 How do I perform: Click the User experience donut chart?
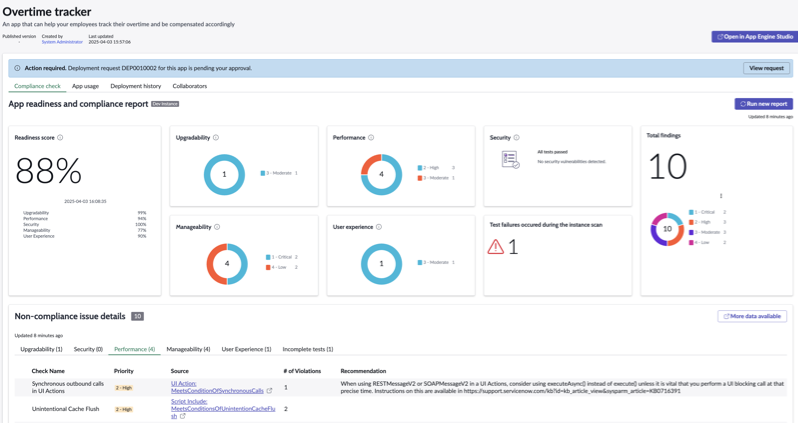click(x=381, y=264)
